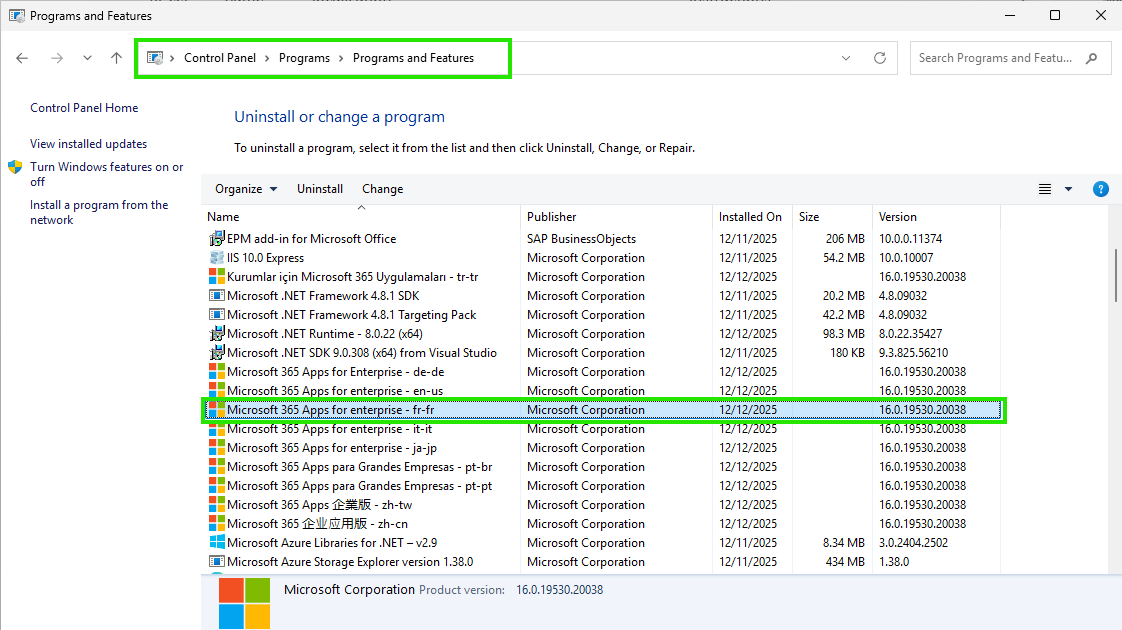
Task: Click the Programs and Features title bar icon
Action: click(16, 15)
